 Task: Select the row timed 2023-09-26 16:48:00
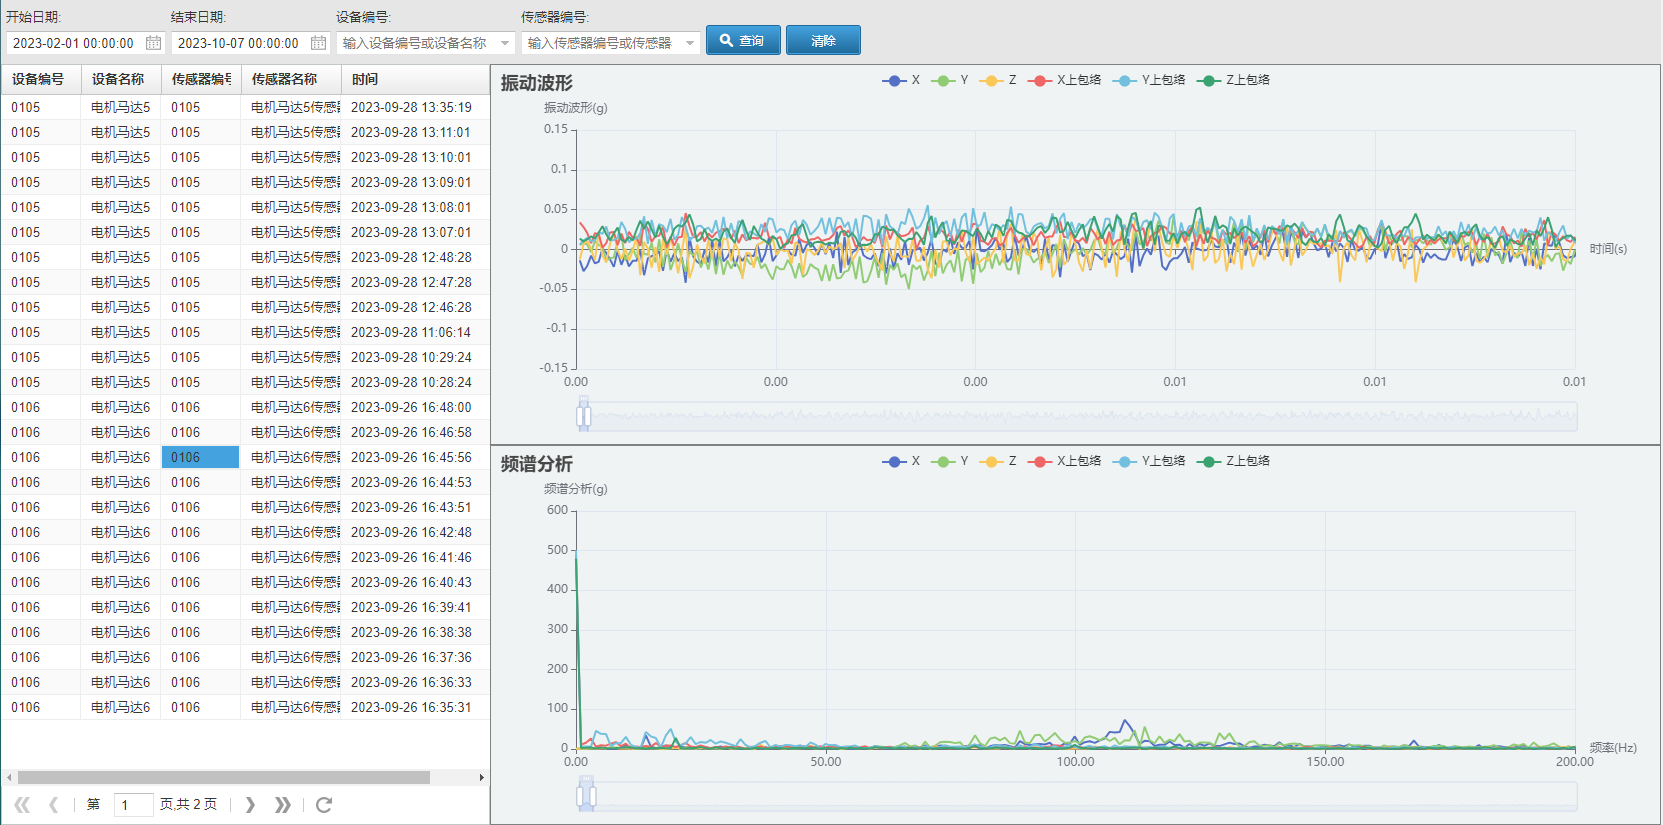pos(245,407)
